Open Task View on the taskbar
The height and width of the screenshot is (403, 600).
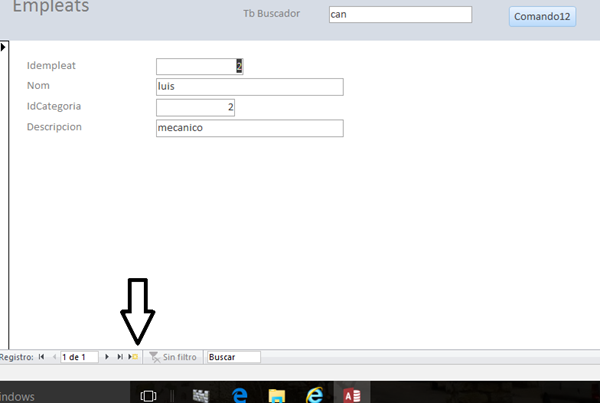148,395
